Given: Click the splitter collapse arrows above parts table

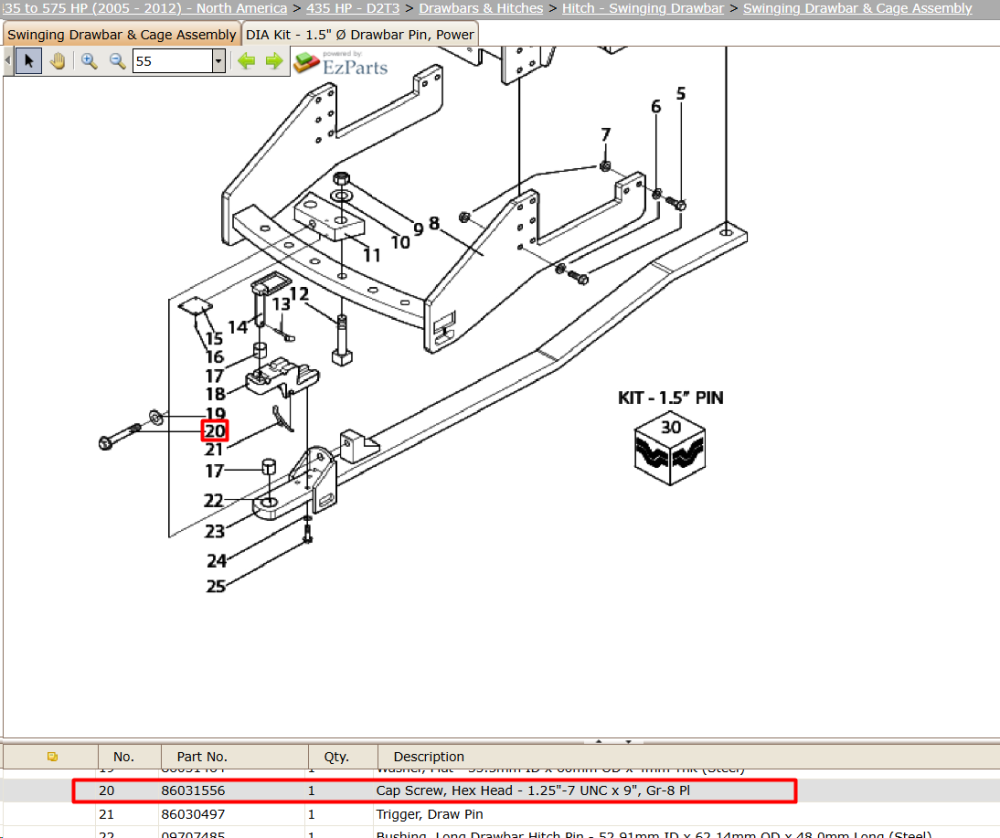Looking at the screenshot, I should pyautogui.click(x=614, y=741).
